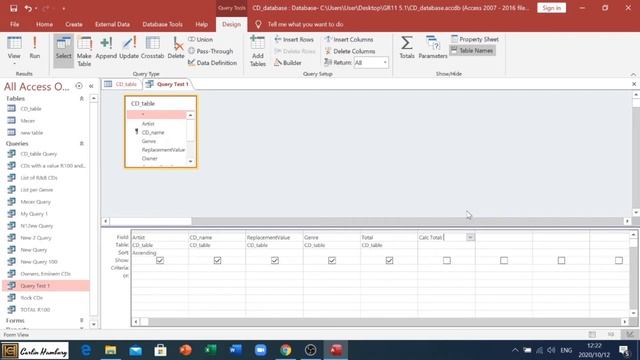Switch to Design View from status bar
Image resolution: width=640 pixels, height=360 pixels.
coord(630,334)
